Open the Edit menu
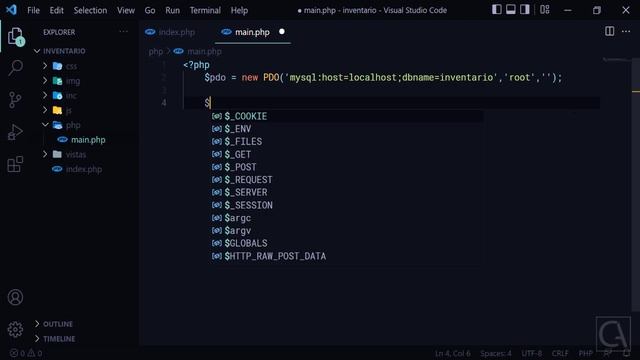Image resolution: width=640 pixels, height=360 pixels. point(56,10)
